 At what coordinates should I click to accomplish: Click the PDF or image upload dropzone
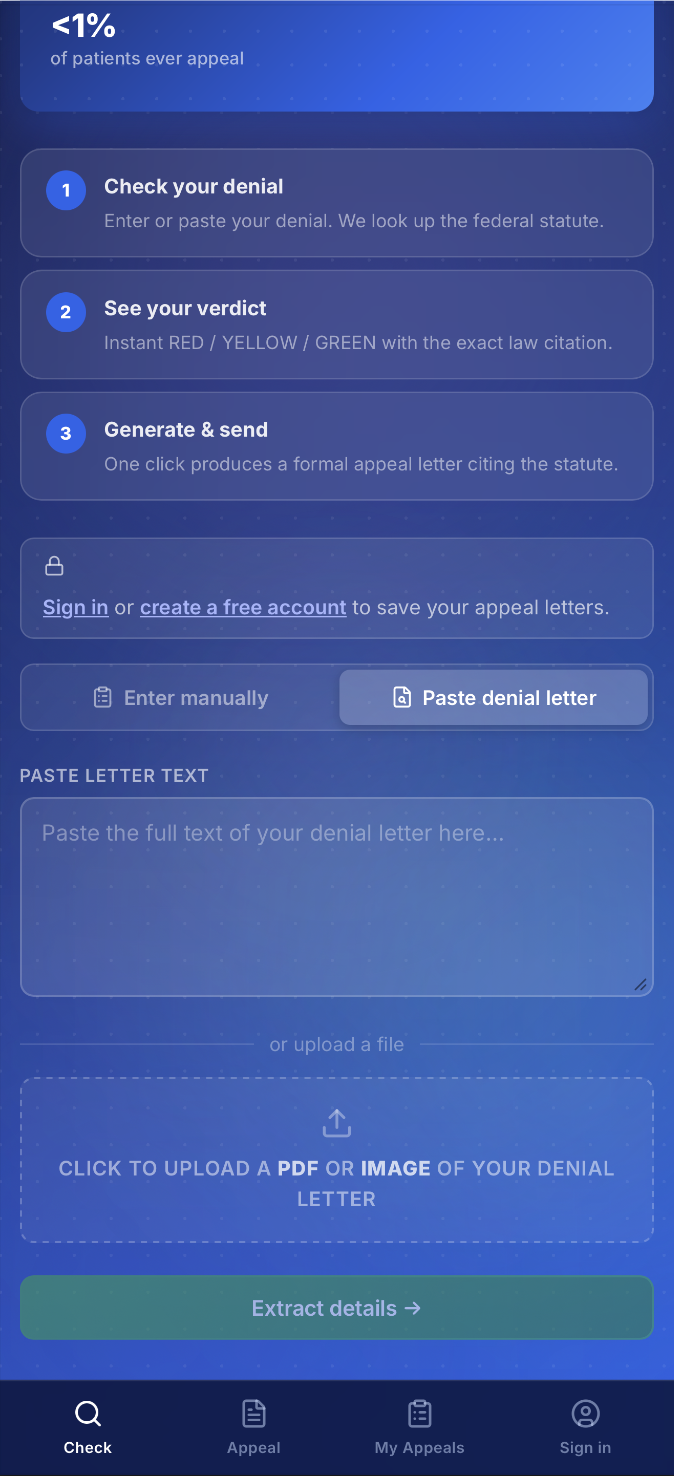[x=337, y=1160]
